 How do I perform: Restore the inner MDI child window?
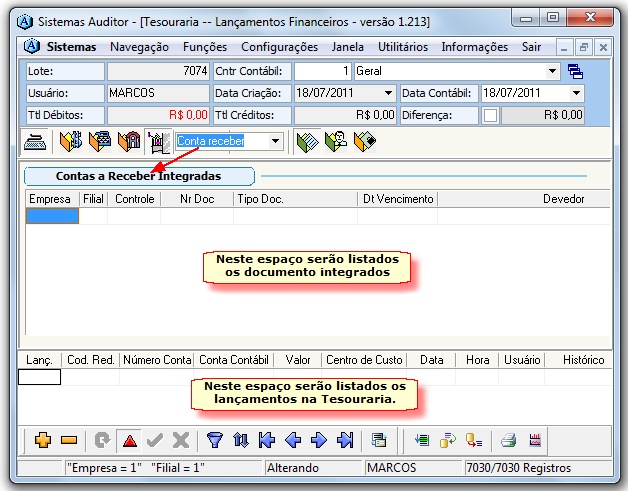[x=584, y=48]
